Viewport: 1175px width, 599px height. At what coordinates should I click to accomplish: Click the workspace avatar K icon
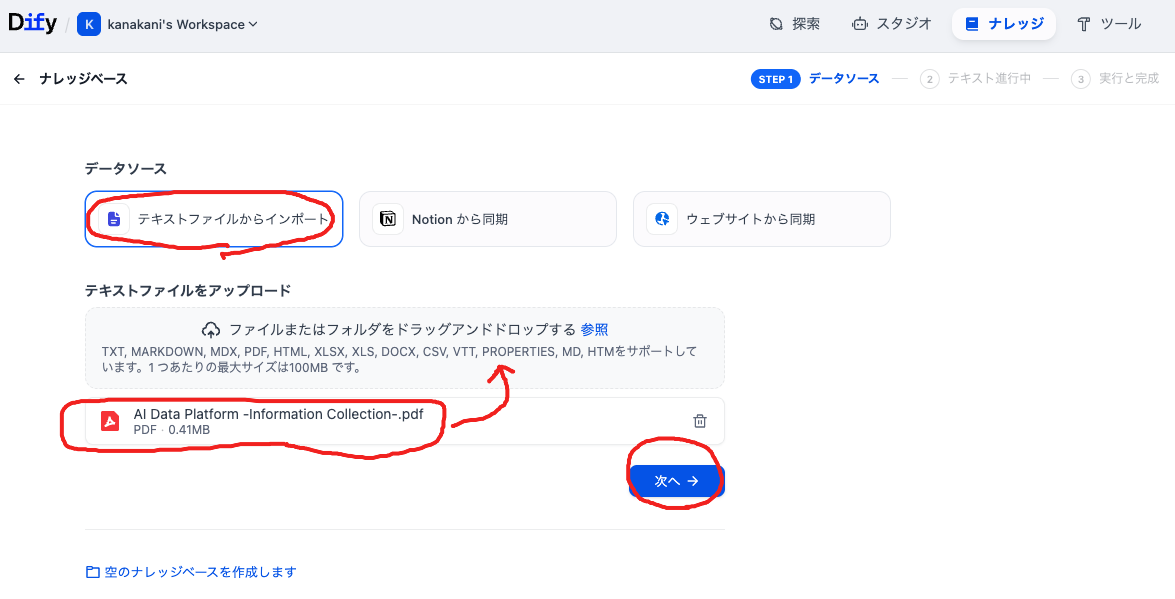point(88,24)
